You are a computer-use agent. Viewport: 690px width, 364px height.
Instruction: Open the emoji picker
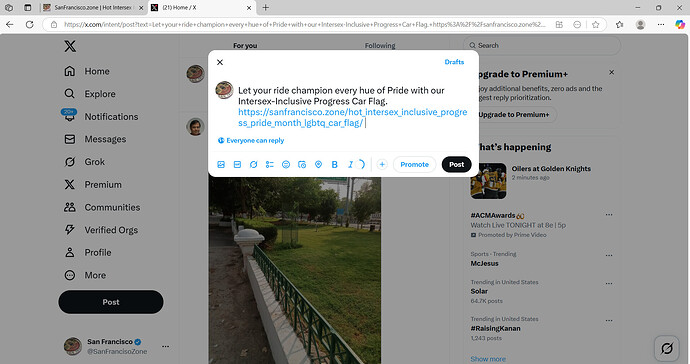(x=286, y=165)
